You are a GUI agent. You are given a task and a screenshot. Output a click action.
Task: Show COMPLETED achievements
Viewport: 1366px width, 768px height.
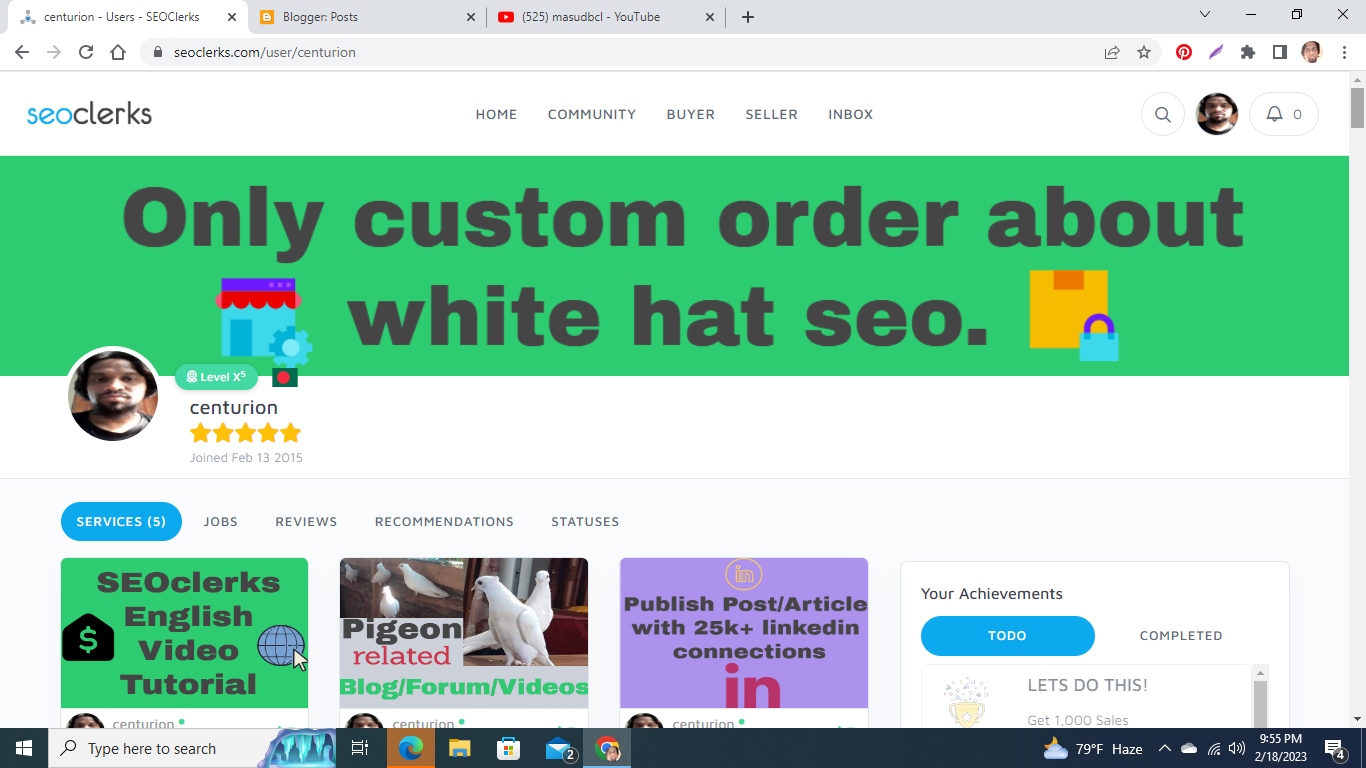click(x=1181, y=635)
